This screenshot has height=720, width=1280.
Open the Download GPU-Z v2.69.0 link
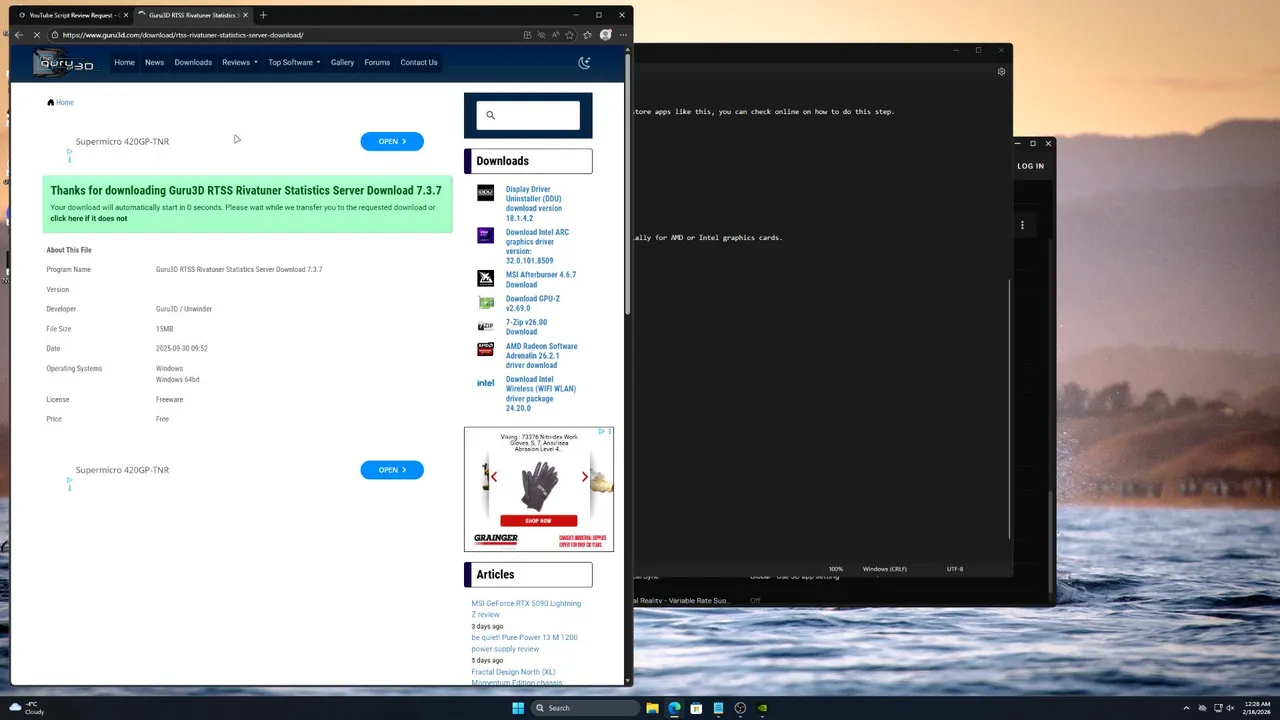click(x=533, y=303)
